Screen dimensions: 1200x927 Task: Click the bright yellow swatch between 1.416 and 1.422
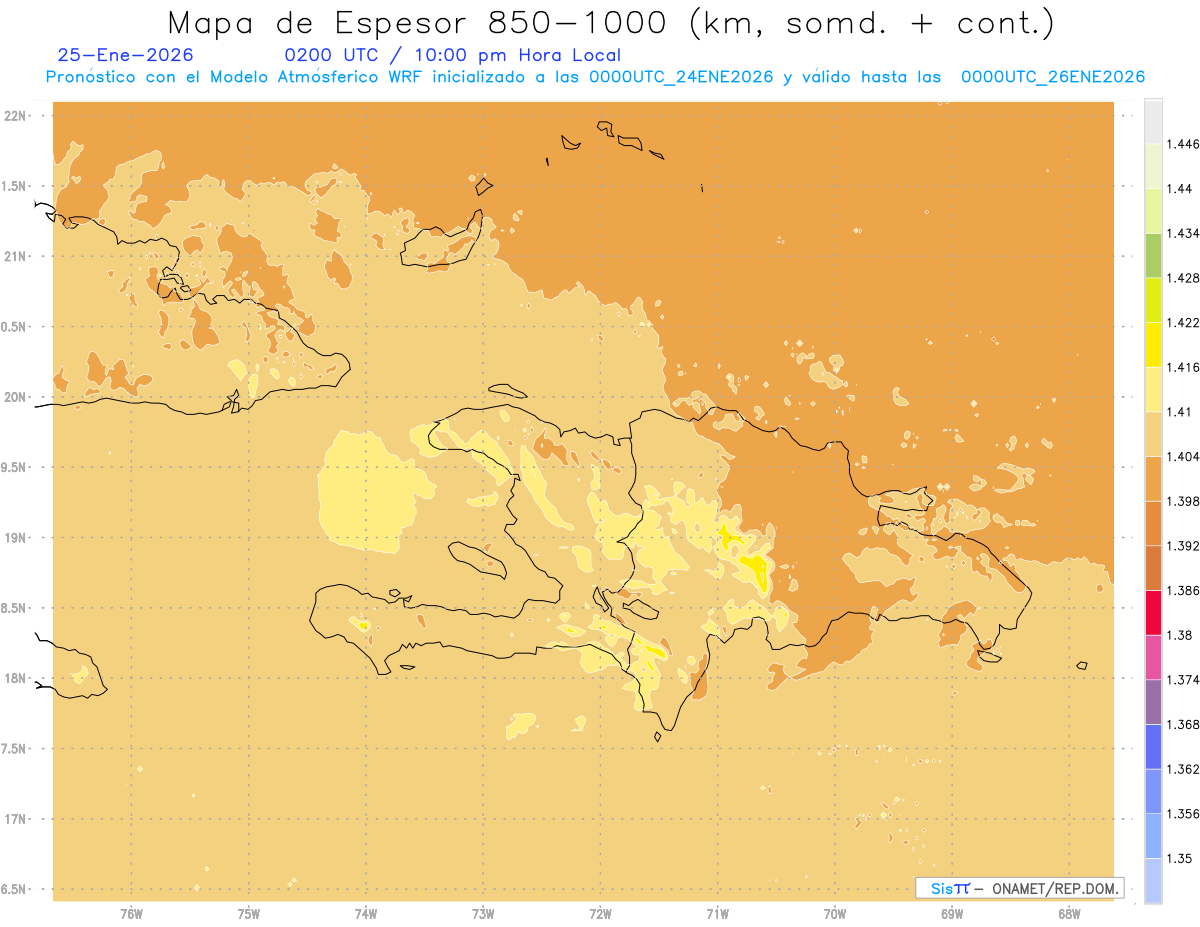pyautogui.click(x=1153, y=345)
